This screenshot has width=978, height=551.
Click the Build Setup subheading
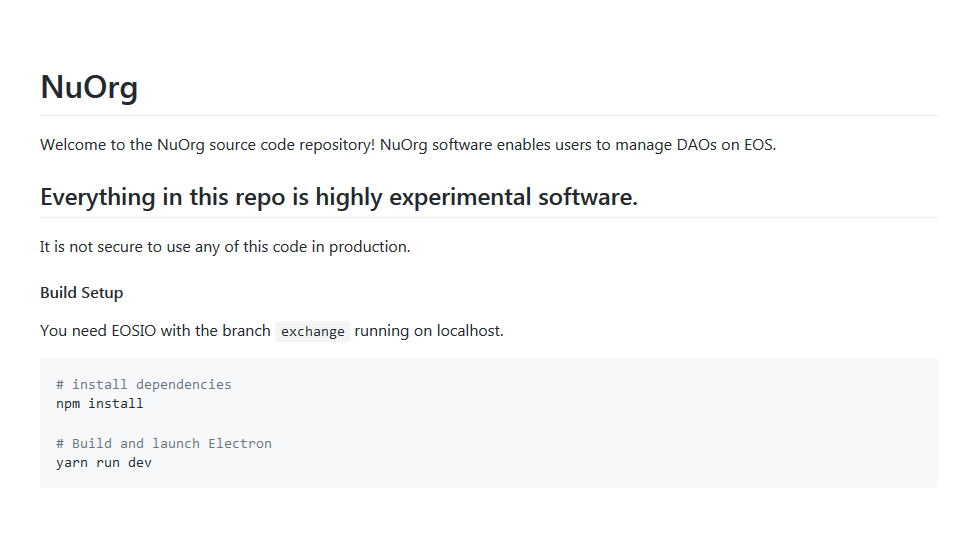point(82,293)
